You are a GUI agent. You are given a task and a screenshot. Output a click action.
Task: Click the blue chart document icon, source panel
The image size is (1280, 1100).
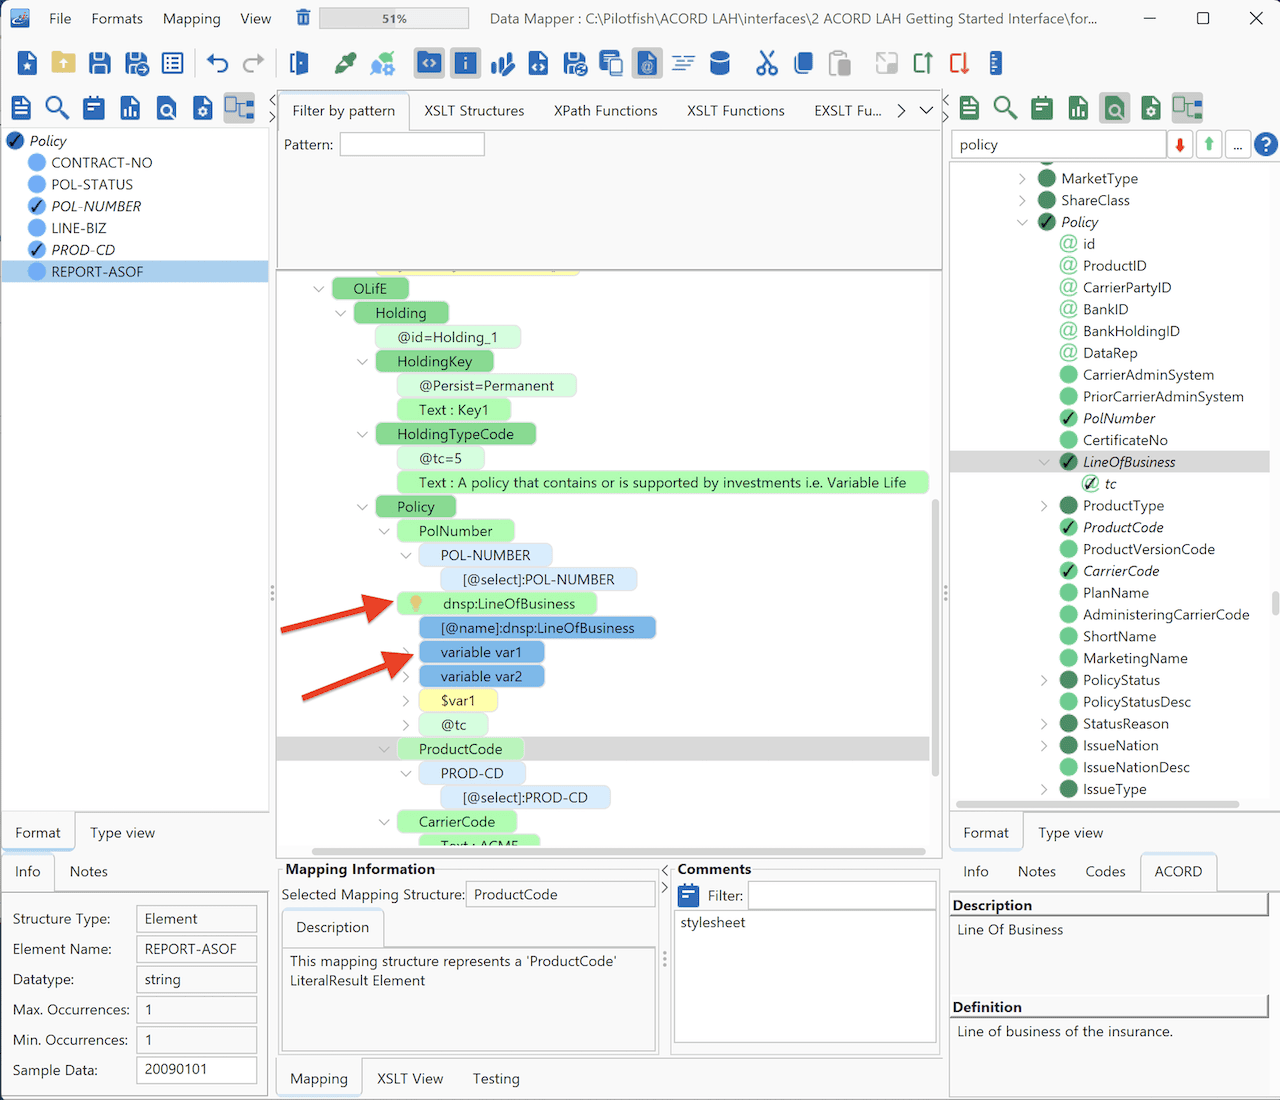coord(130,107)
